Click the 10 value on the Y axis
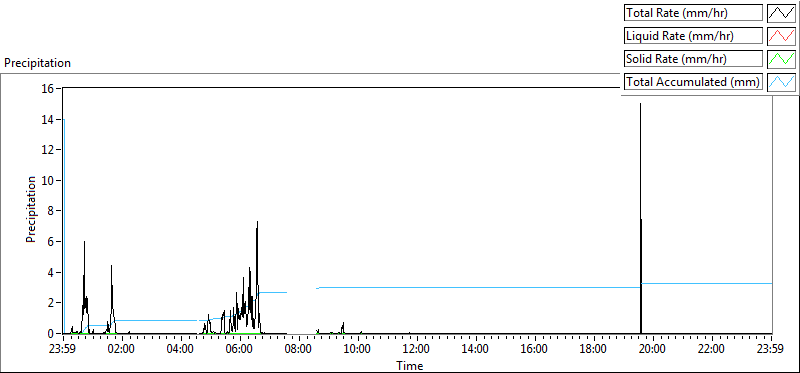Screen dimensions: 800x373 (x=49, y=180)
